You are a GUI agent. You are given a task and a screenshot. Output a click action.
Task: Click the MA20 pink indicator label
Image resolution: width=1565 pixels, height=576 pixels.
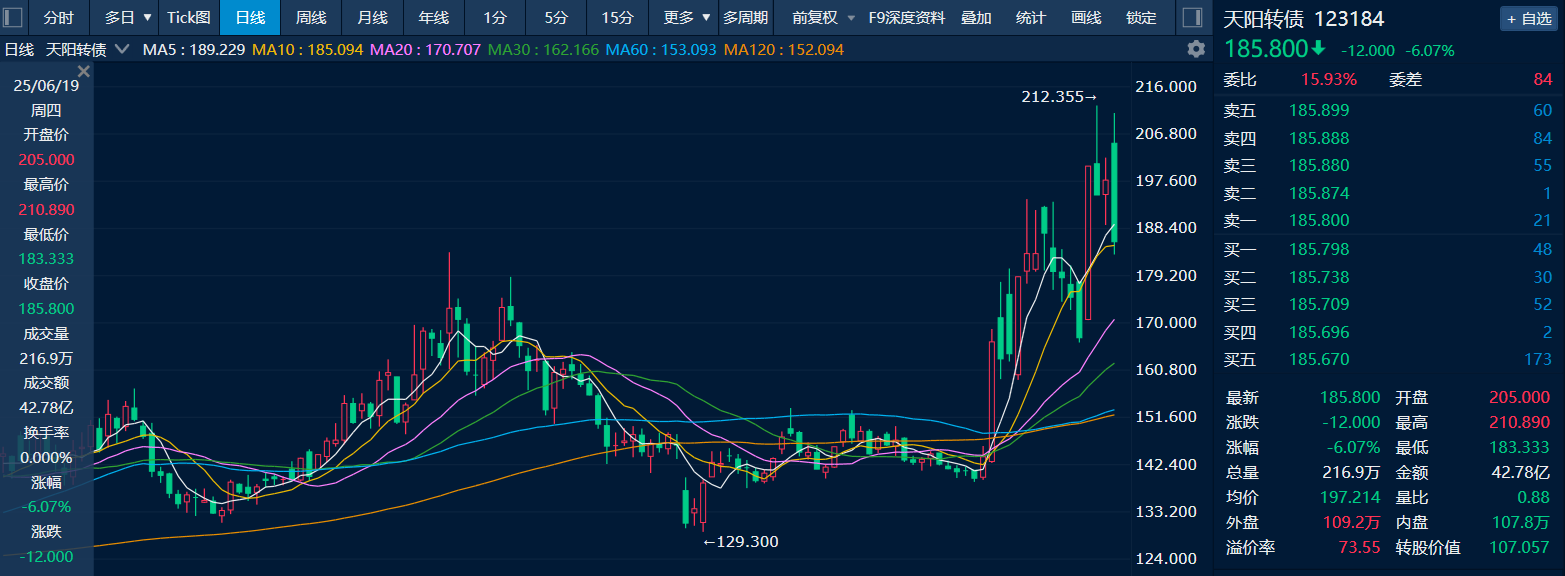(425, 49)
